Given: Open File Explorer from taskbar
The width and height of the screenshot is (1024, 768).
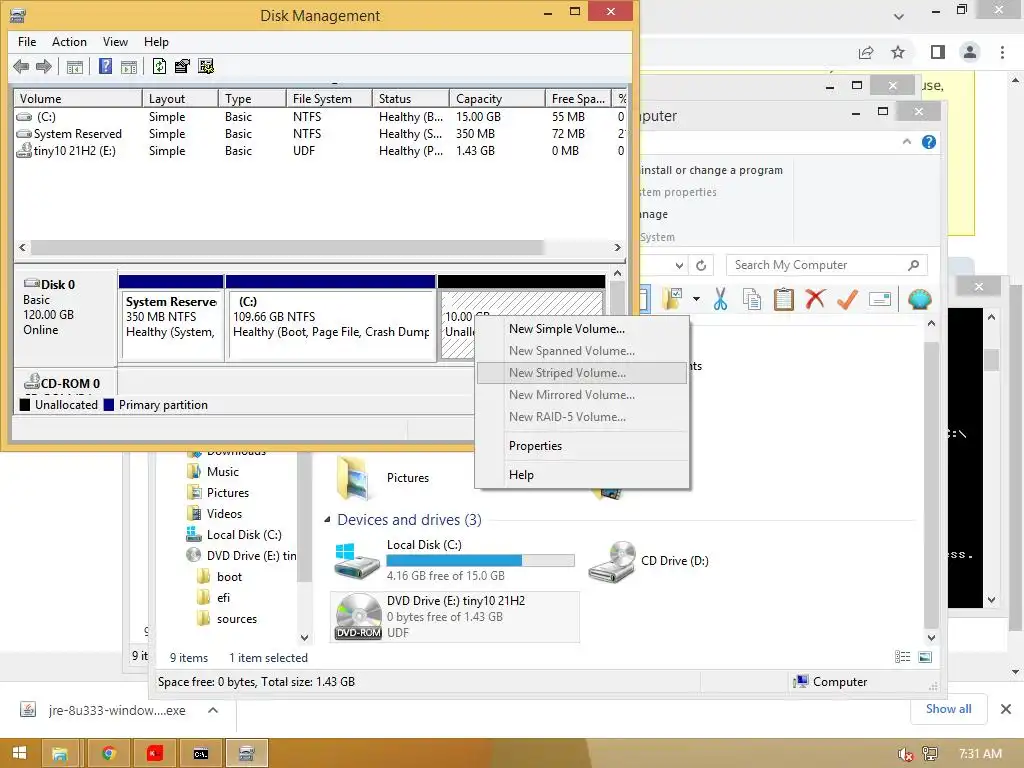Looking at the screenshot, I should [60, 754].
